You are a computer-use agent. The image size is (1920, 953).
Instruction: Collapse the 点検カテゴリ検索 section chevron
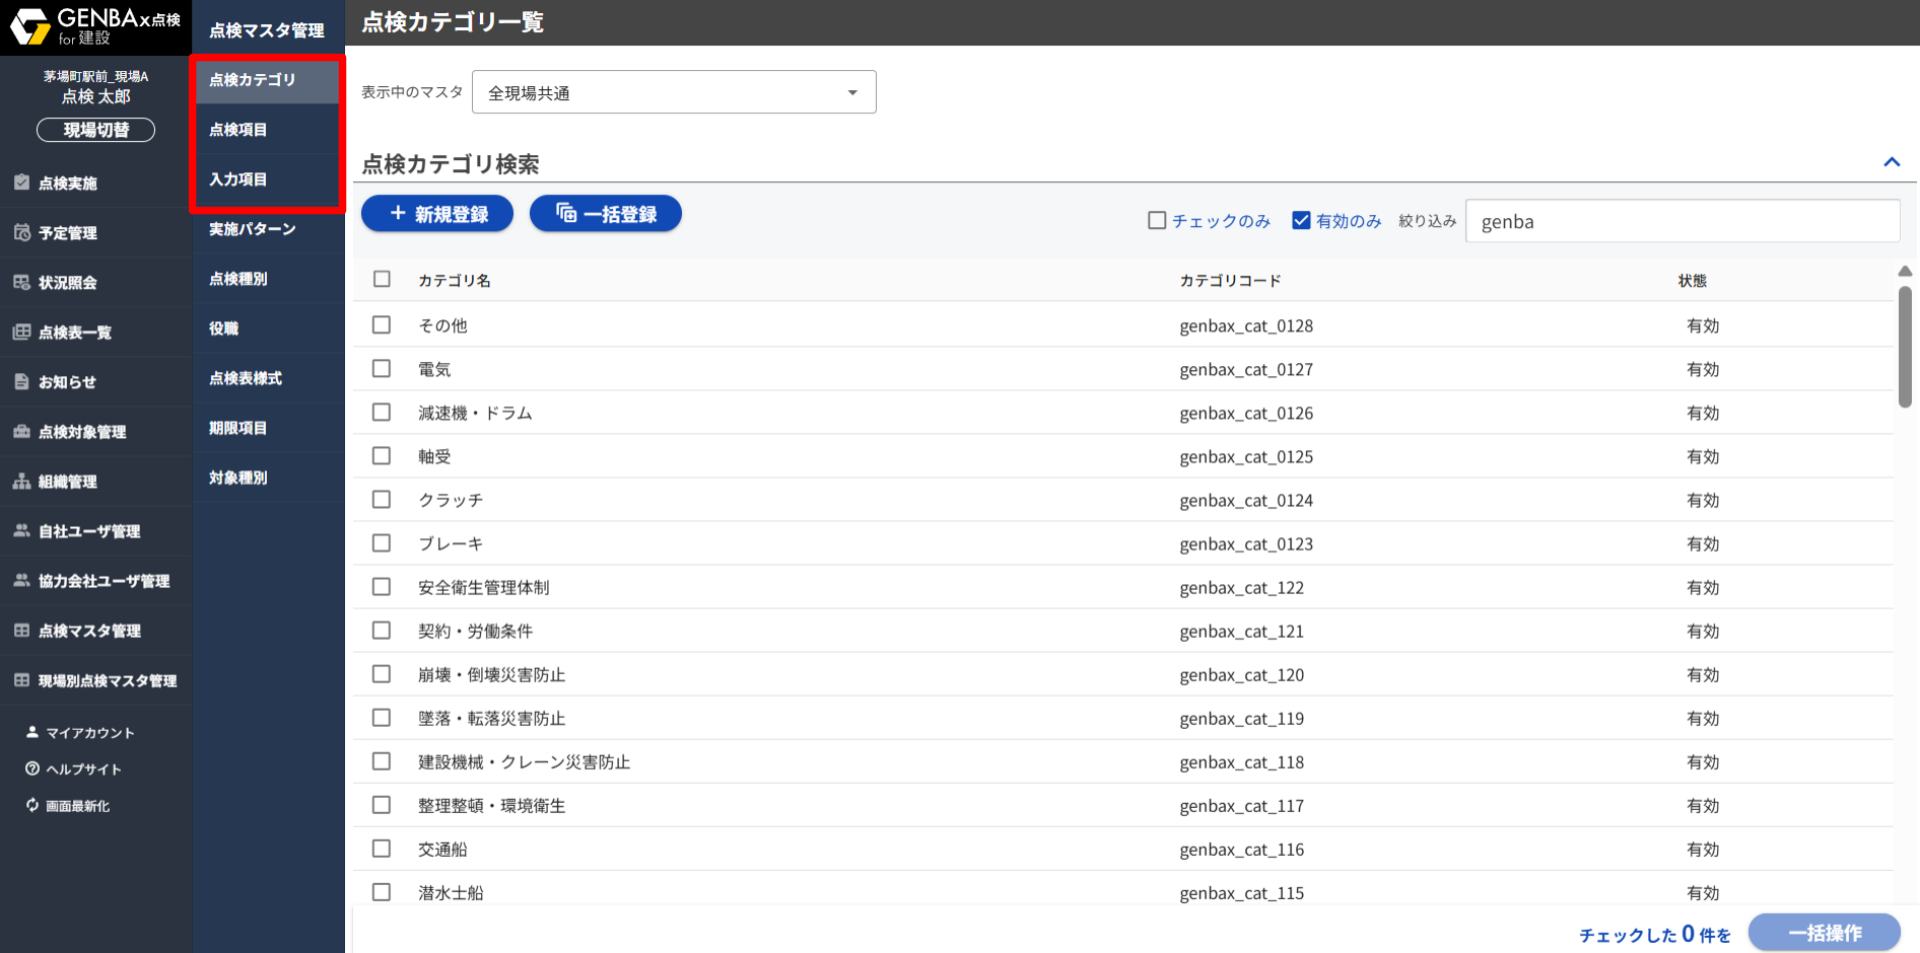(1891, 162)
